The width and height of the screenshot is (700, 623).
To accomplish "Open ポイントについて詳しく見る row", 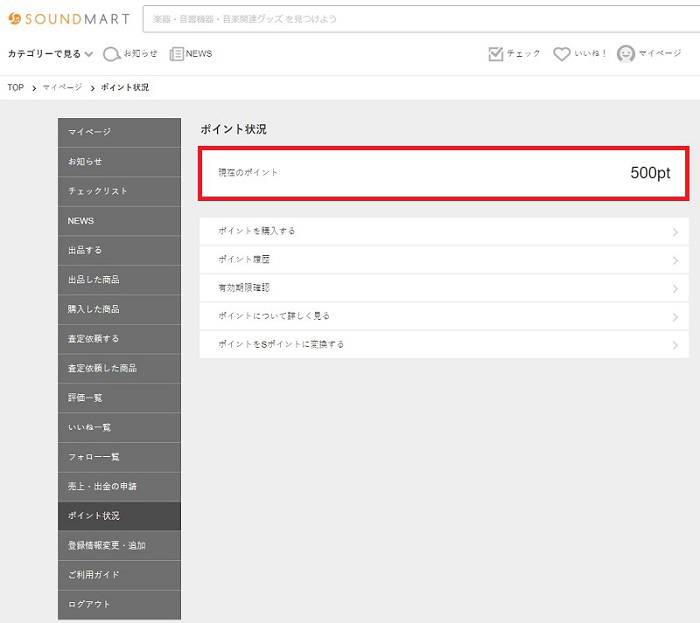I will 444,316.
